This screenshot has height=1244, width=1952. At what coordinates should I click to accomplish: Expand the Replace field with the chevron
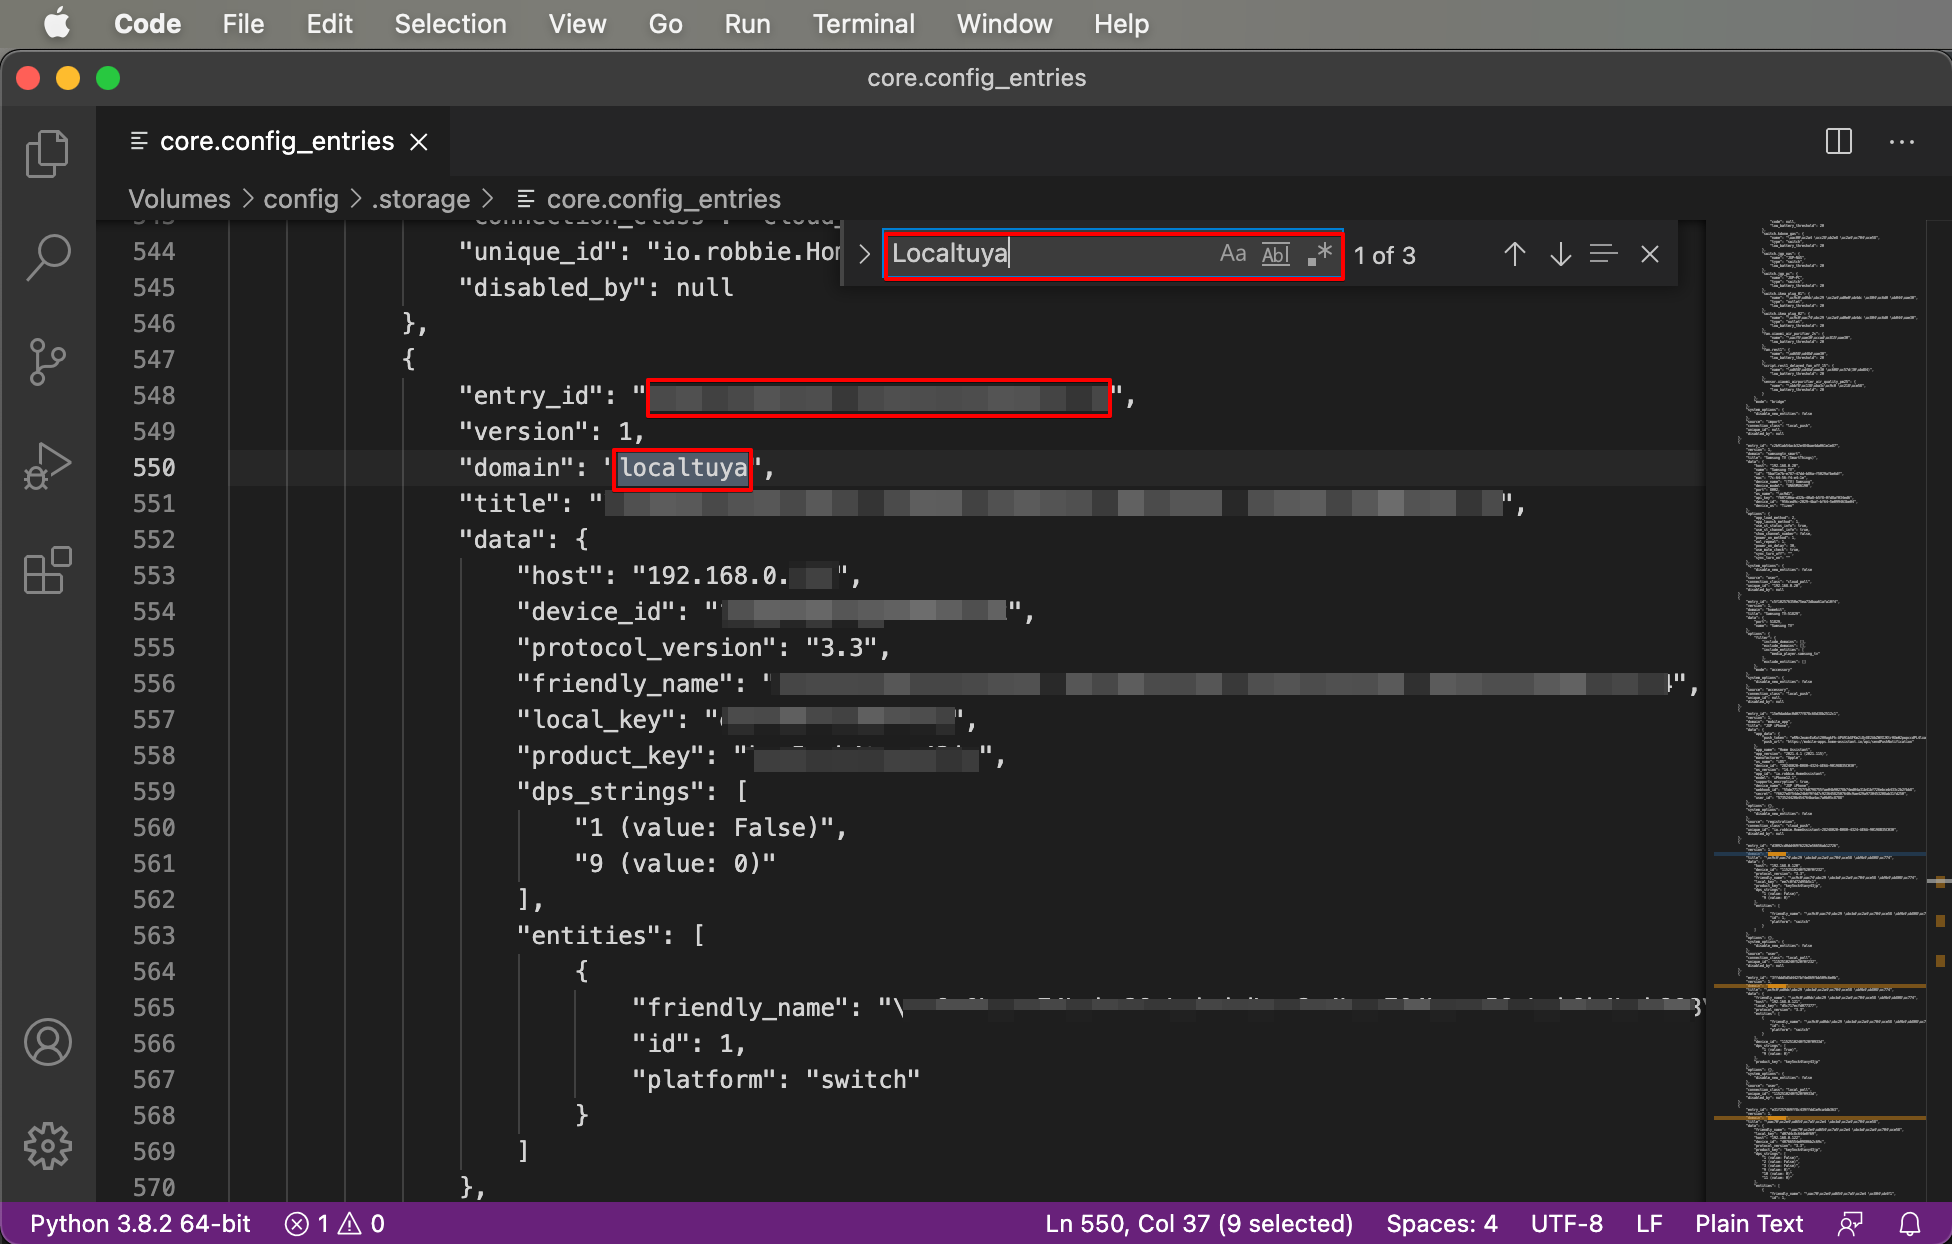(x=864, y=254)
